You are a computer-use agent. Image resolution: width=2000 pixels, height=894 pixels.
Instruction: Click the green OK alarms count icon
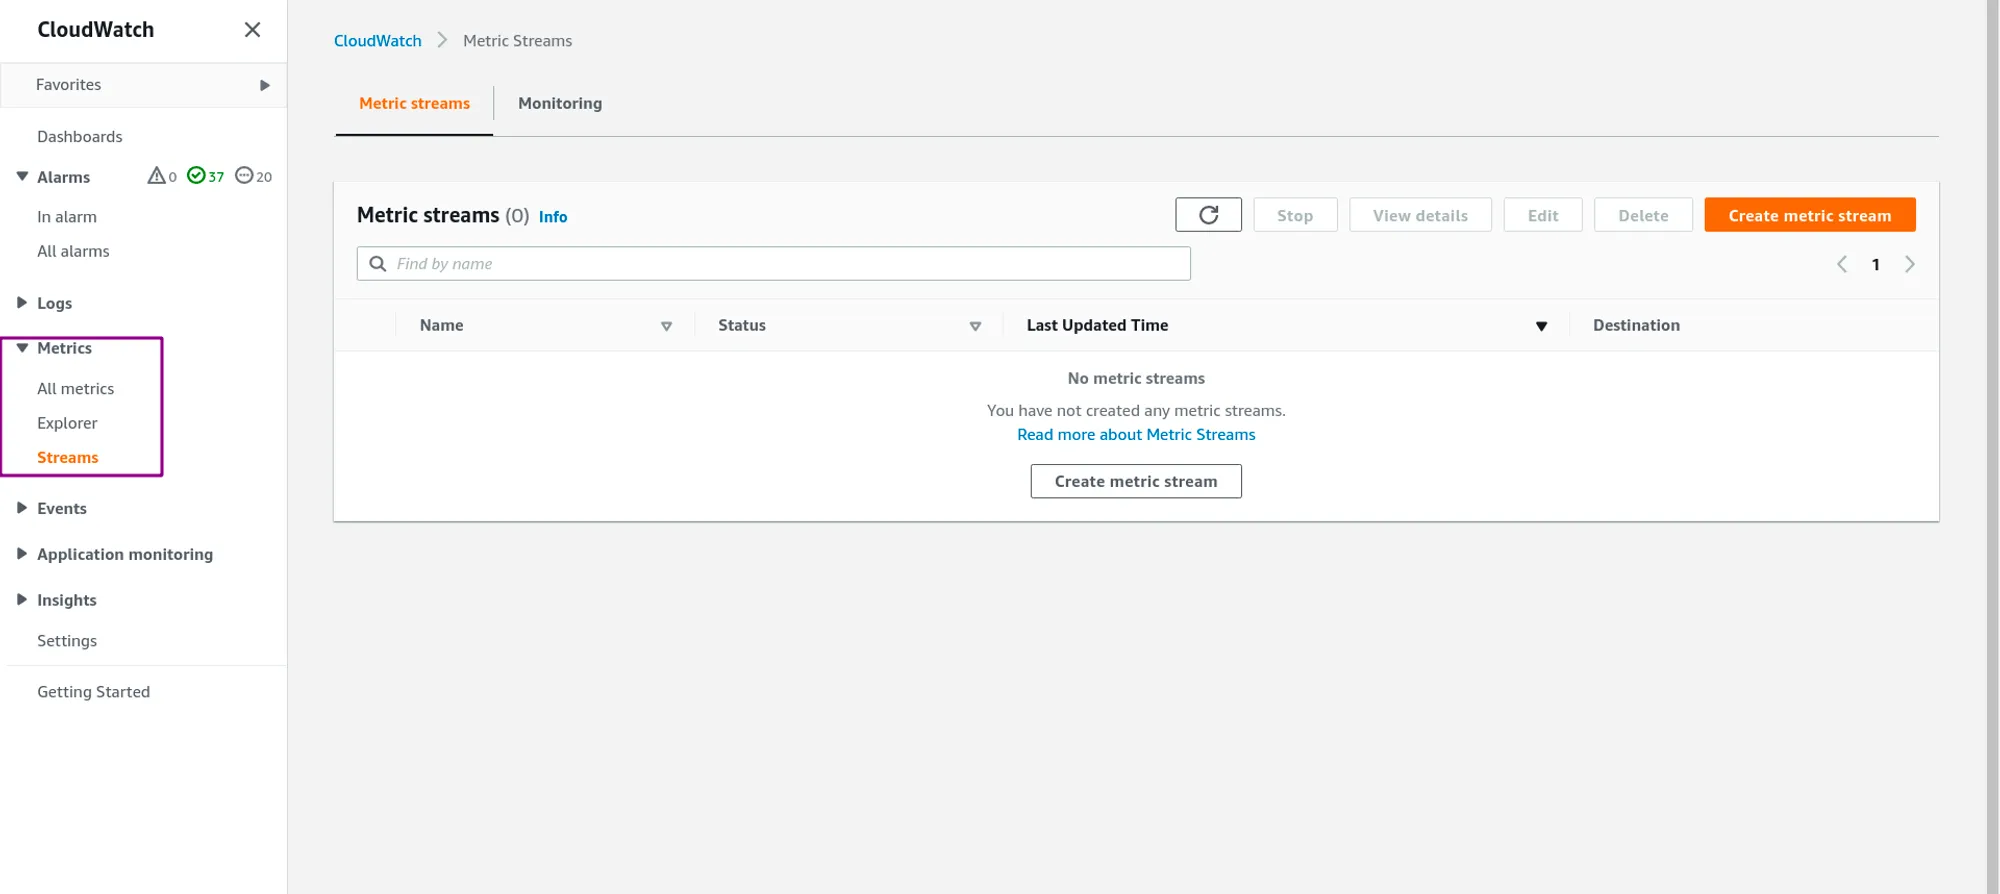(196, 176)
